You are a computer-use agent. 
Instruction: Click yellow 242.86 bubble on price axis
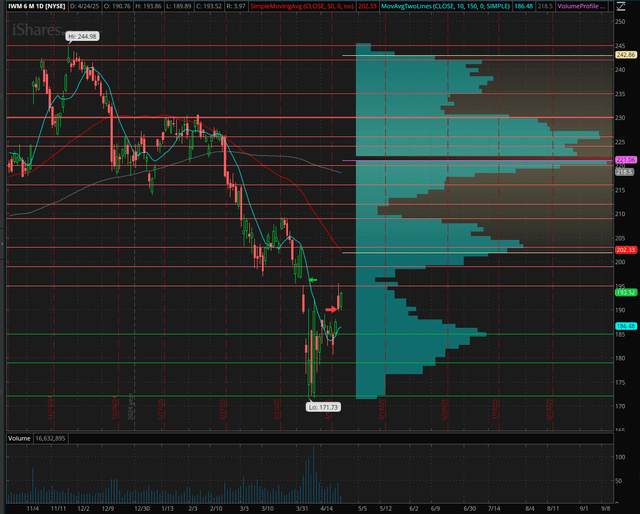pyautogui.click(x=626, y=55)
